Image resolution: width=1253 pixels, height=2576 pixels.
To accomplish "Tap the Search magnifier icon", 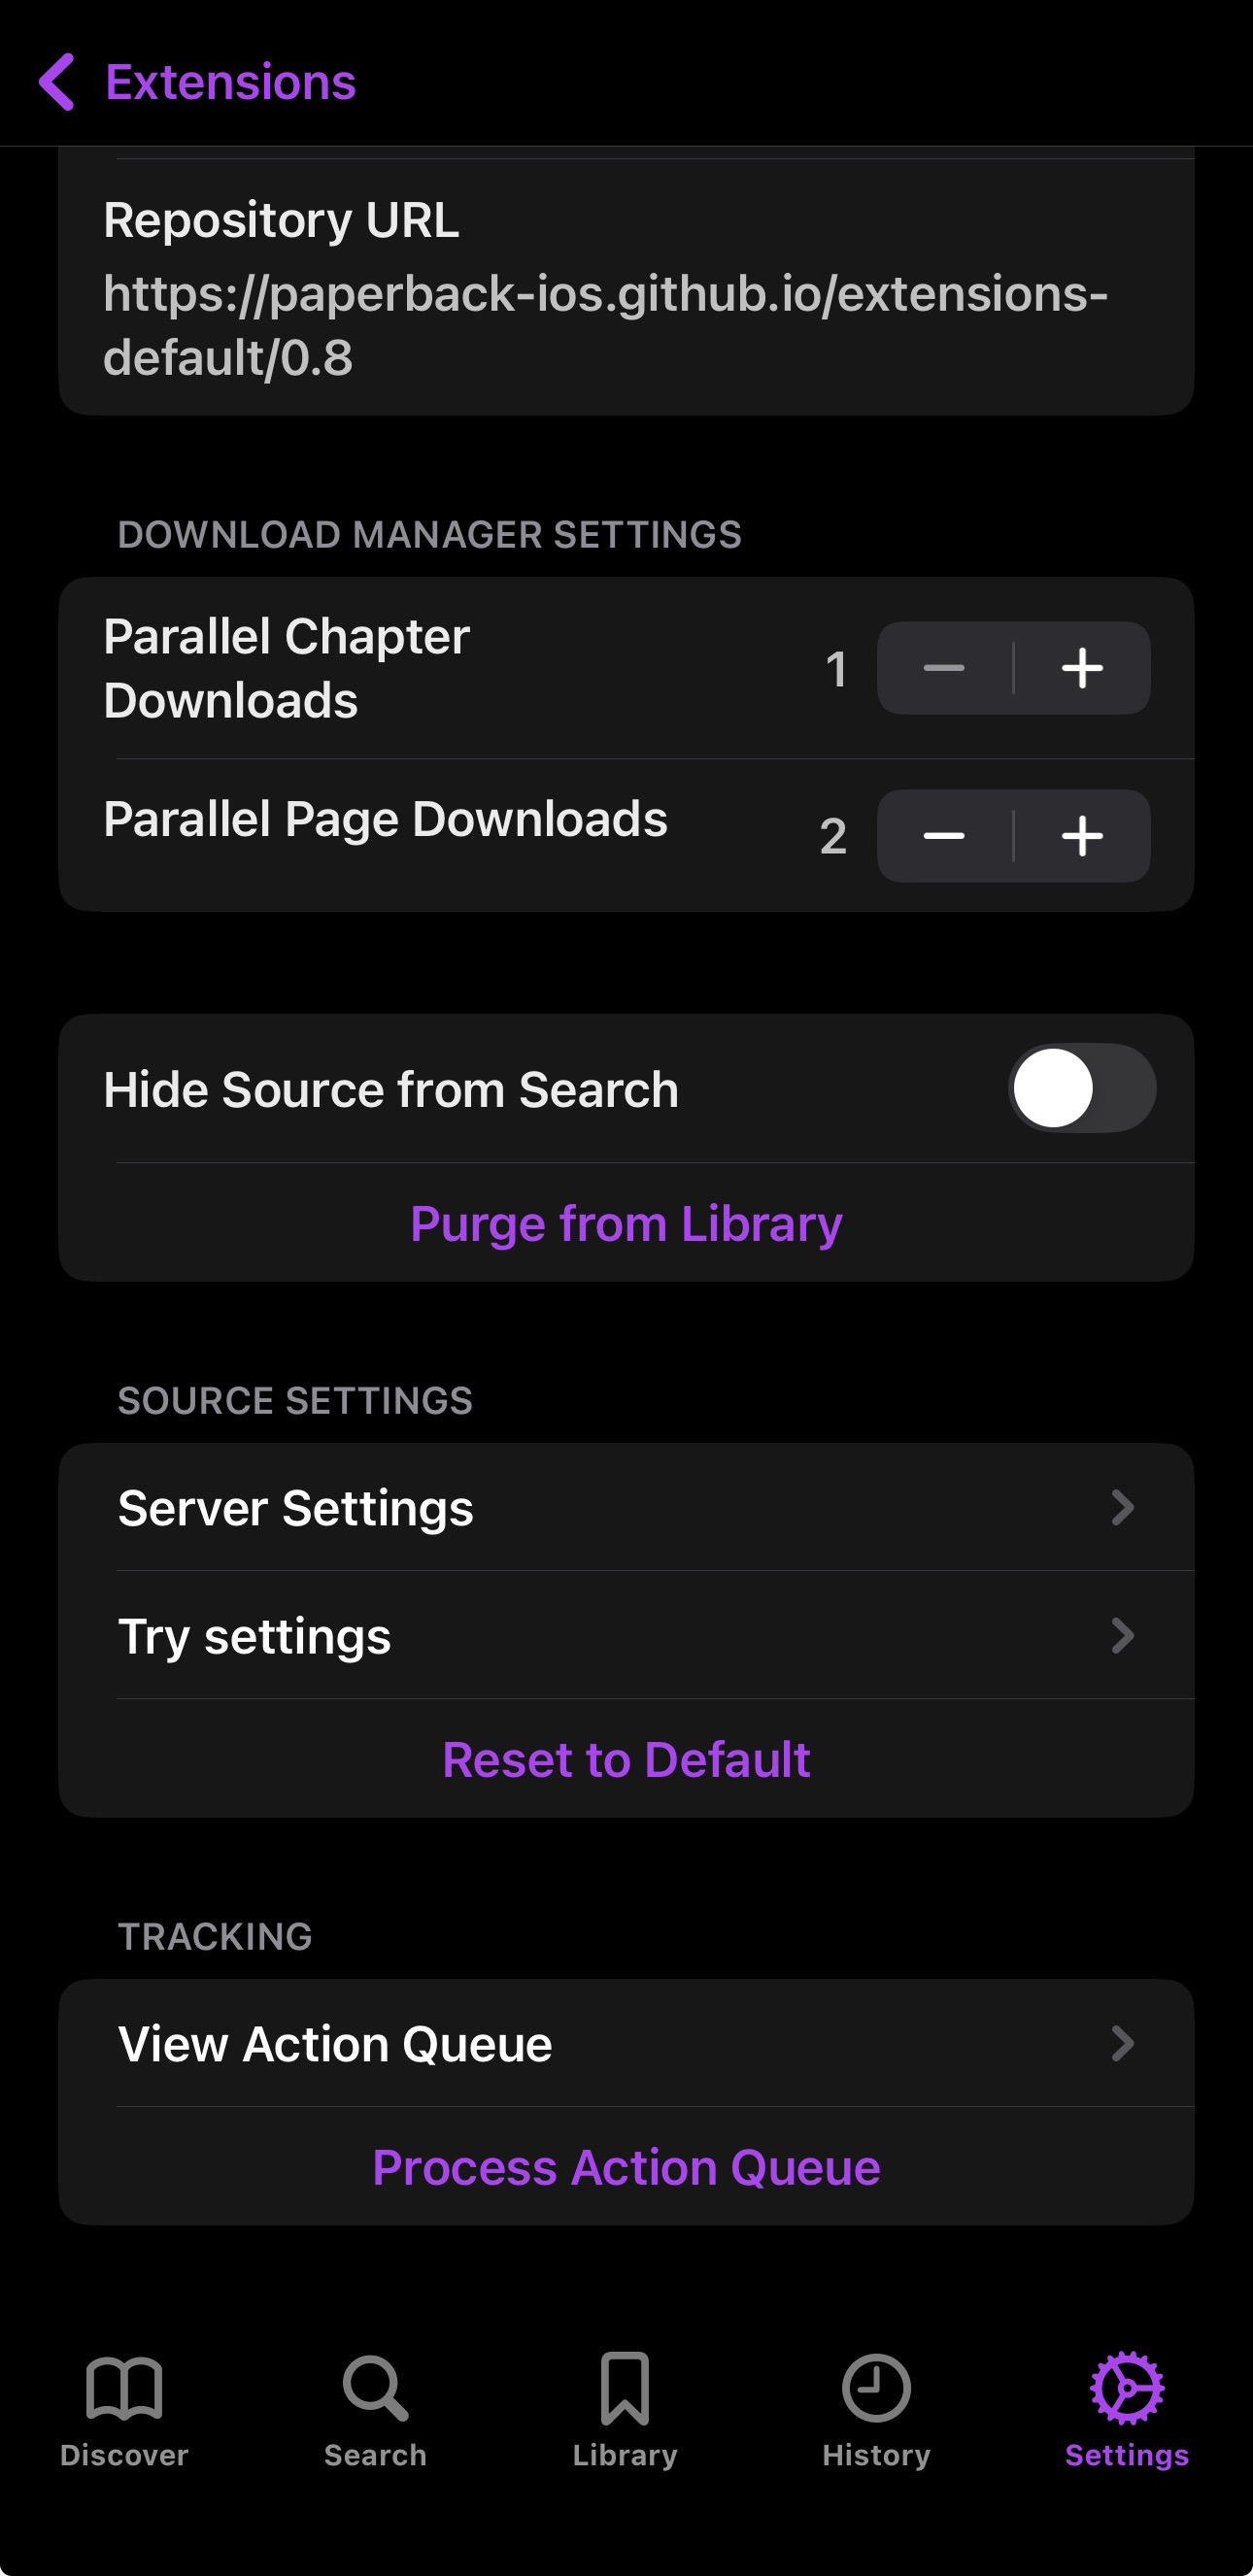I will coord(375,2388).
